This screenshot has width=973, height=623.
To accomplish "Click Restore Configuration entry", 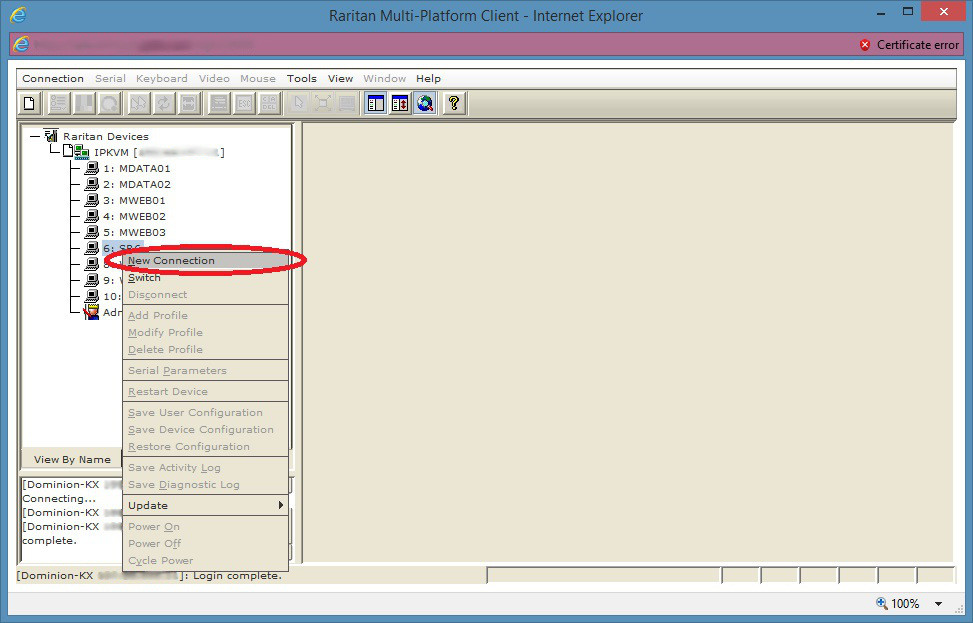I will click(x=205, y=447).
